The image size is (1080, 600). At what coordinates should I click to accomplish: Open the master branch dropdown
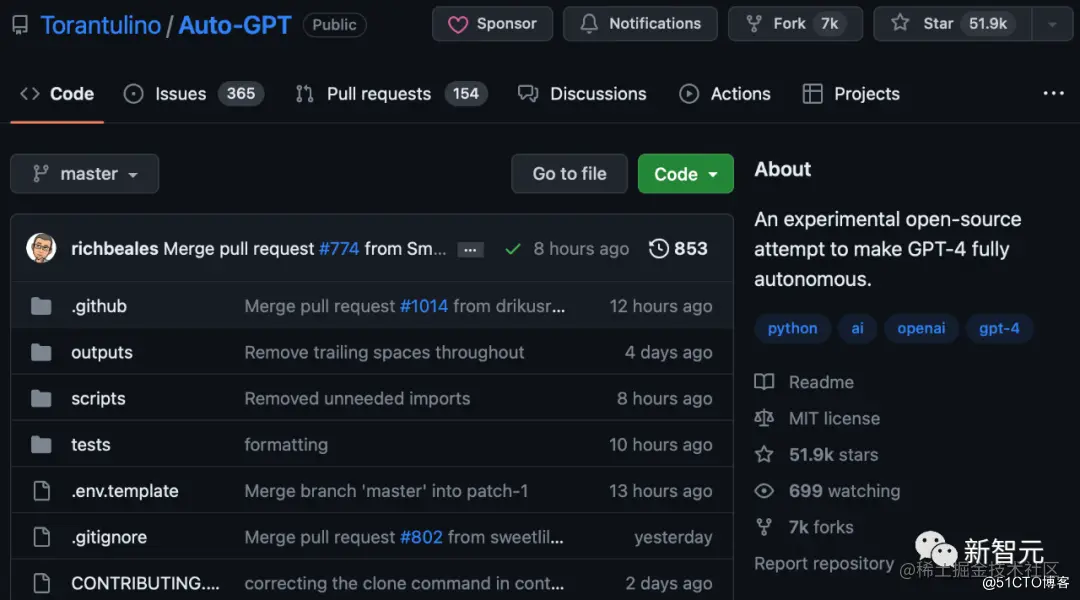click(x=85, y=174)
